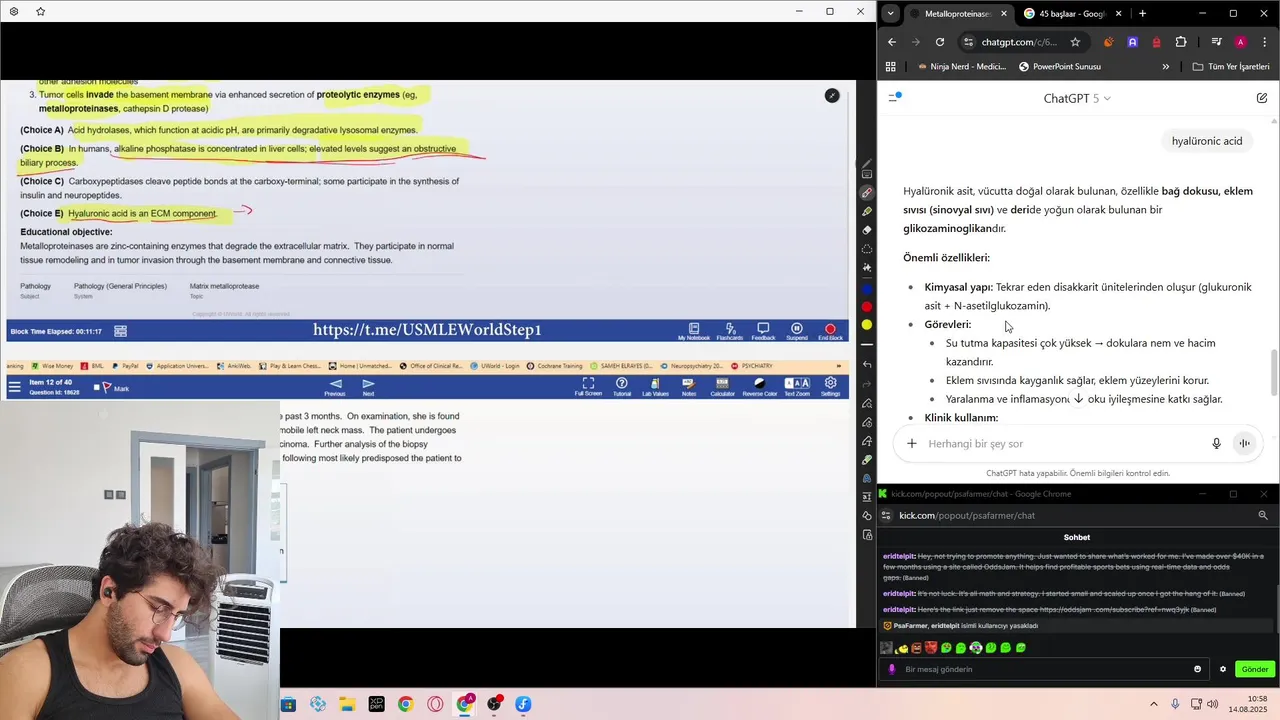This screenshot has width=1280, height=720.
Task: Open the Tutorial help icon
Action: pyautogui.click(x=622, y=387)
